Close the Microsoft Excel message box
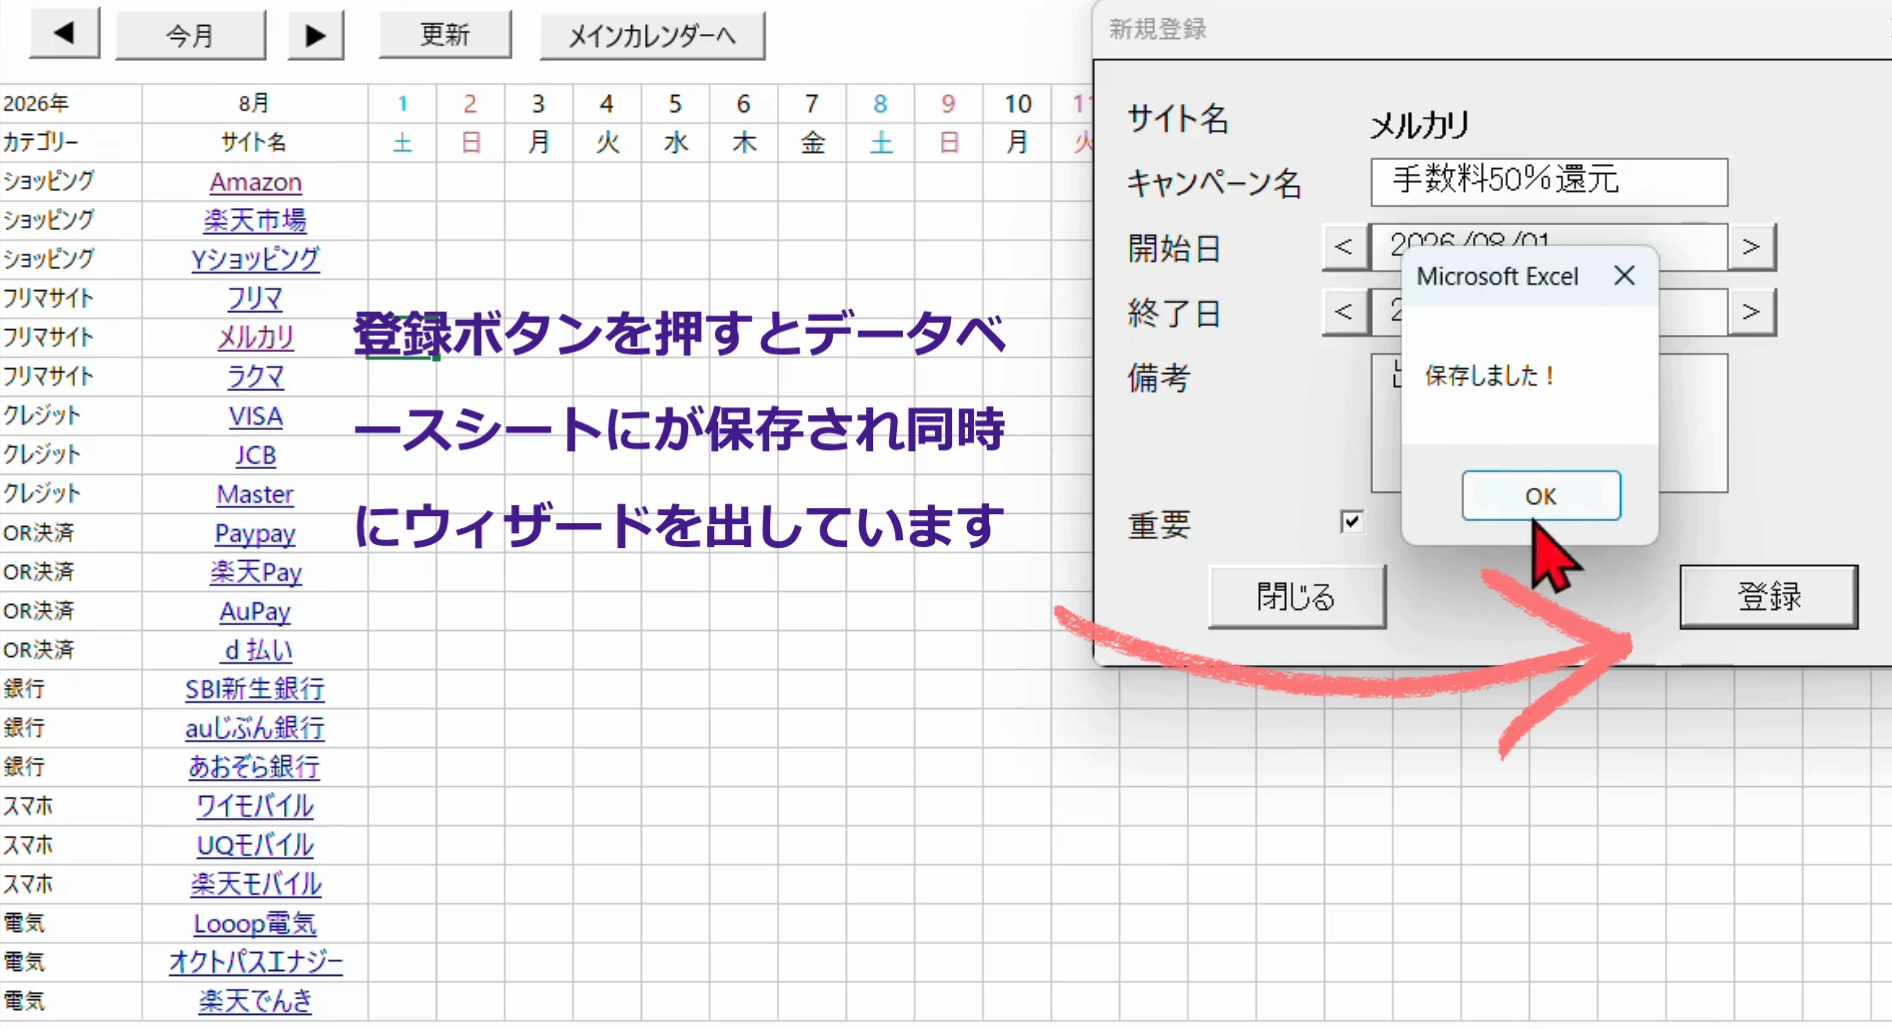1892x1029 pixels. 1624,276
